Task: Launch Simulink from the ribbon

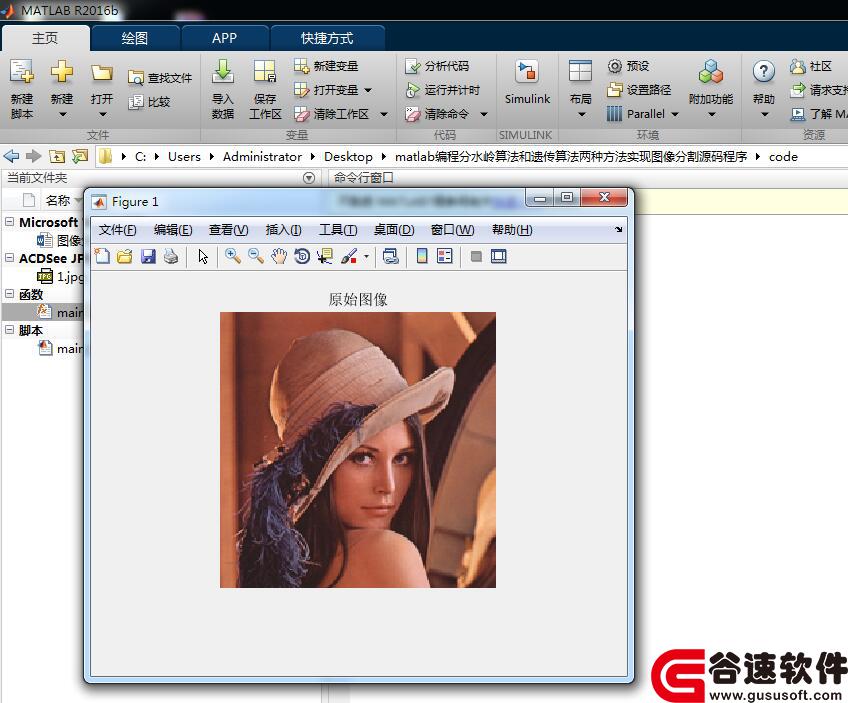Action: point(527,83)
